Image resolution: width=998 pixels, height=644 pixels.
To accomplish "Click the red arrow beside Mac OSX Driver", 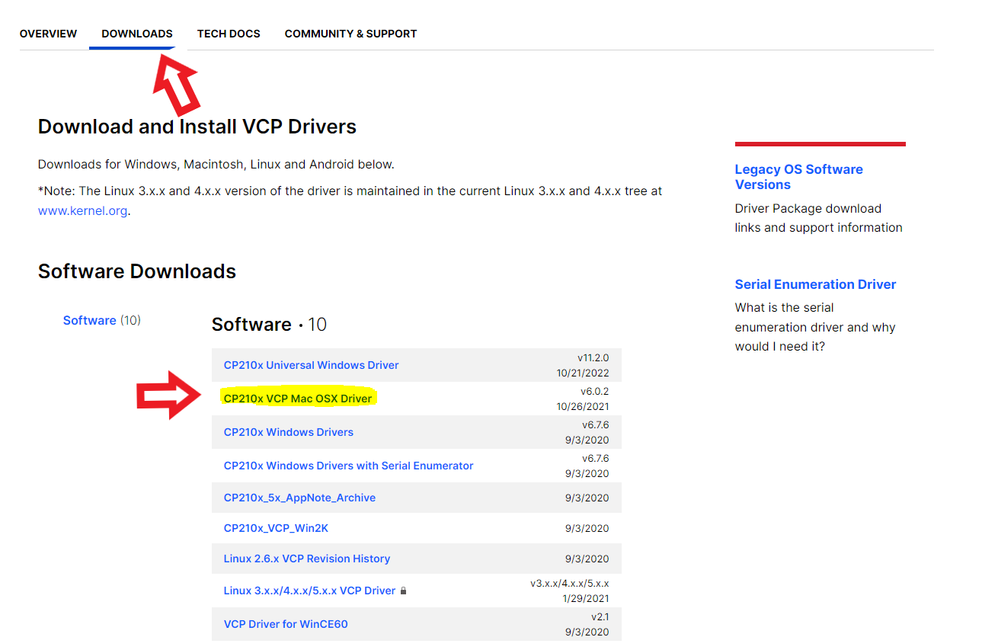I will 169,395.
